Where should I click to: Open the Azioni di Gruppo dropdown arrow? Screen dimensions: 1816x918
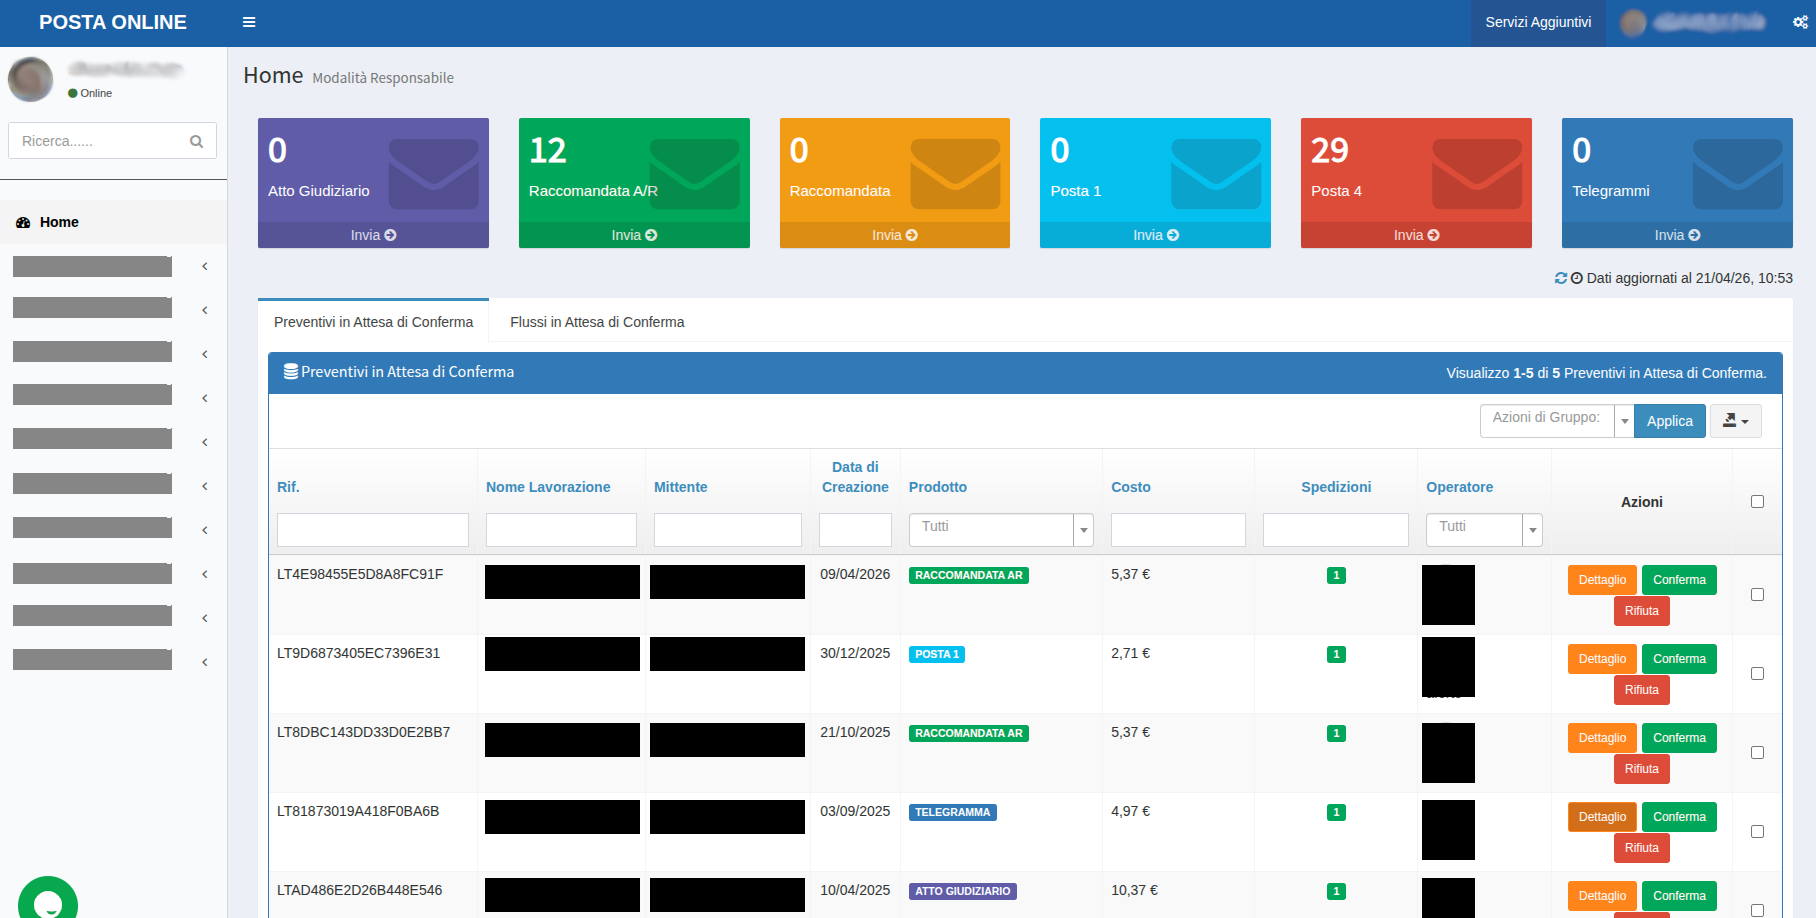click(x=1625, y=420)
